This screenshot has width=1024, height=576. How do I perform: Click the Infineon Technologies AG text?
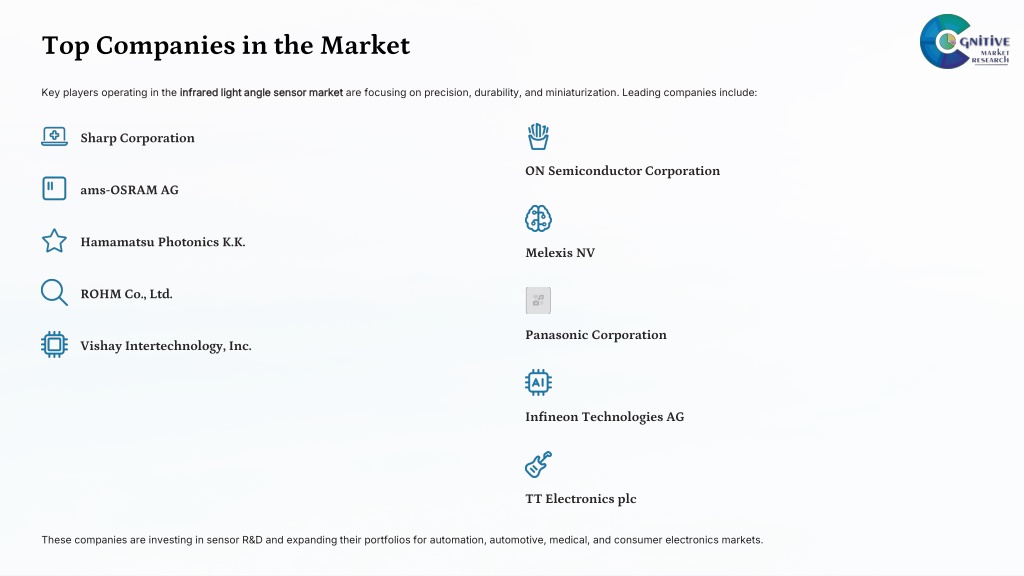604,417
